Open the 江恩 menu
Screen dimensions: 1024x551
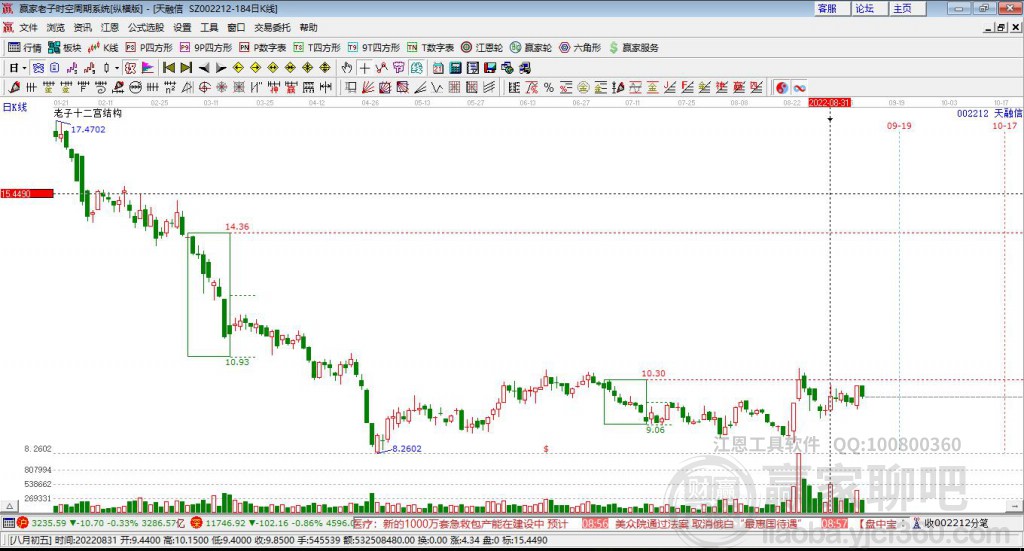coord(110,27)
